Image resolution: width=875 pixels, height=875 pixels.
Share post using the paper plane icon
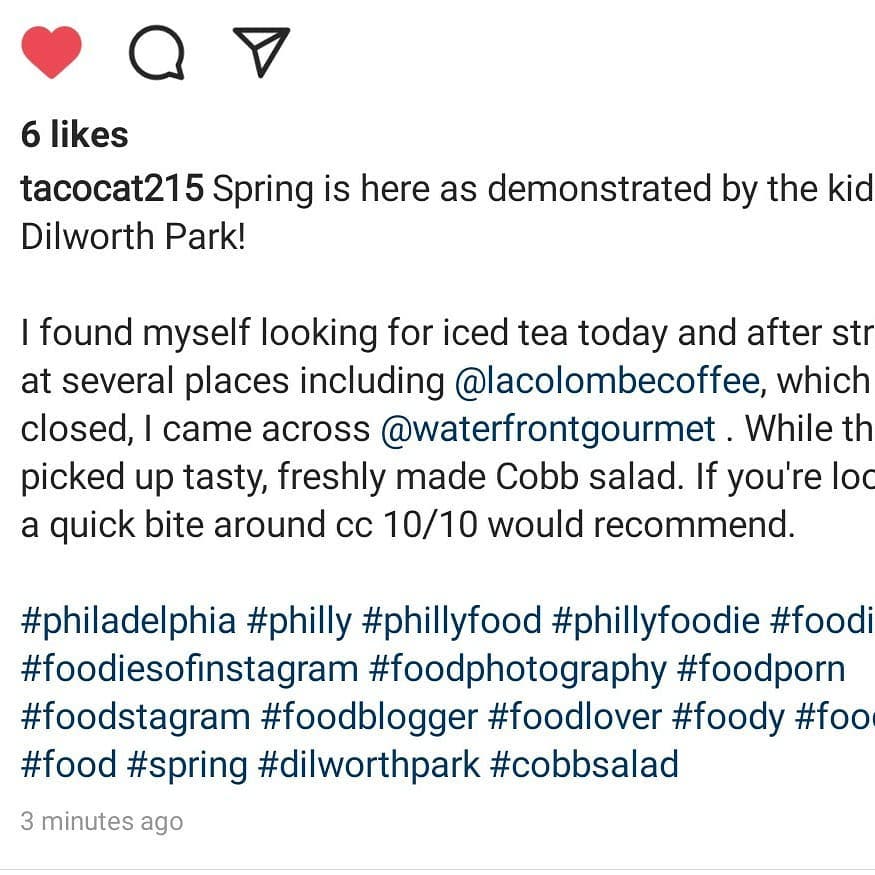pos(261,51)
